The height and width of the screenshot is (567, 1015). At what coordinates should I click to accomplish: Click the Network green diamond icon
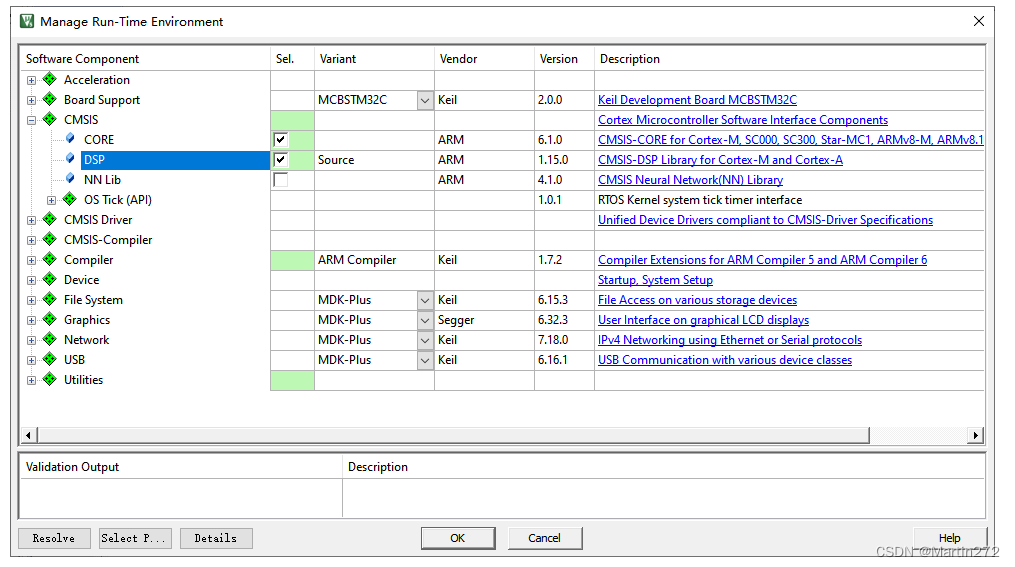(50, 340)
